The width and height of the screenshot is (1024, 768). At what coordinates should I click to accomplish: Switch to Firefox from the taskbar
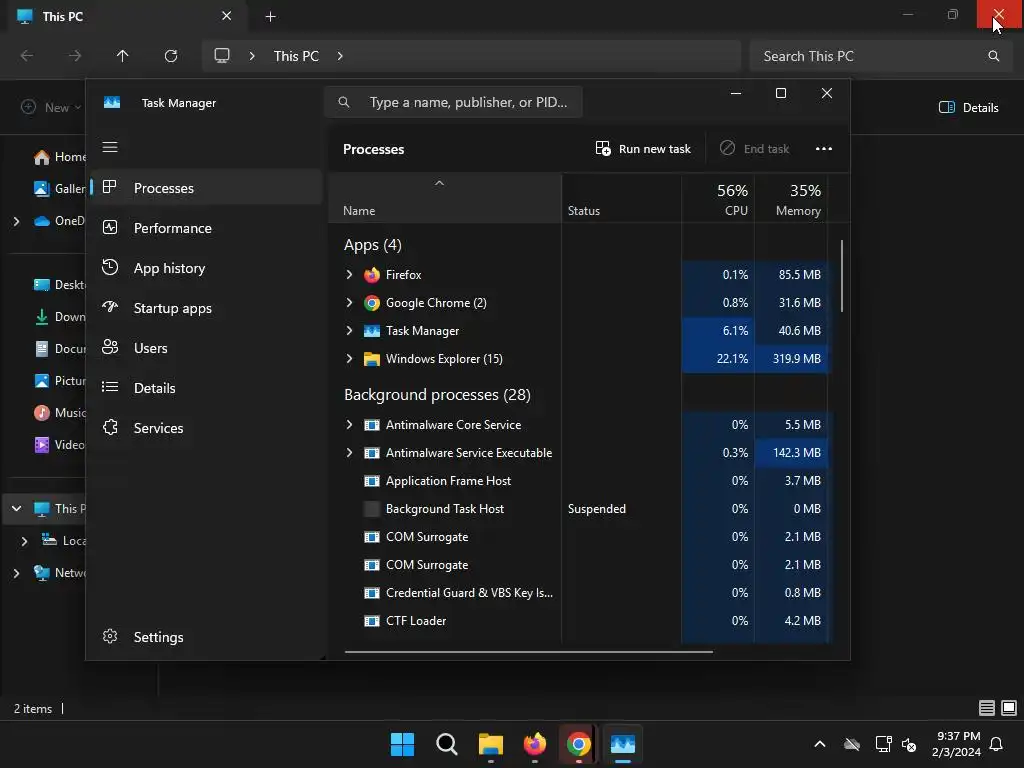[535, 744]
